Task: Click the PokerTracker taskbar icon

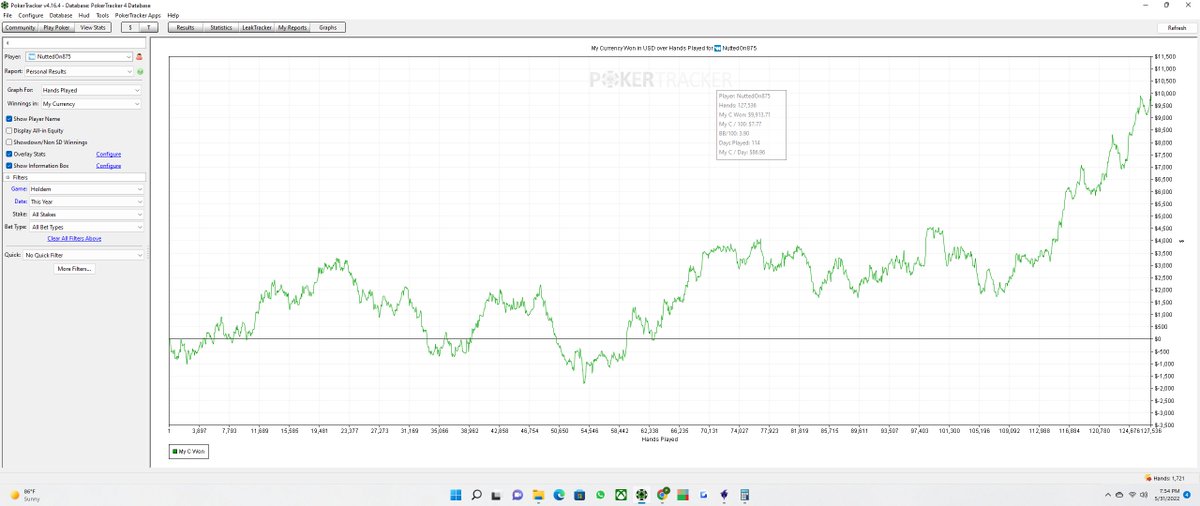Action: [642, 495]
